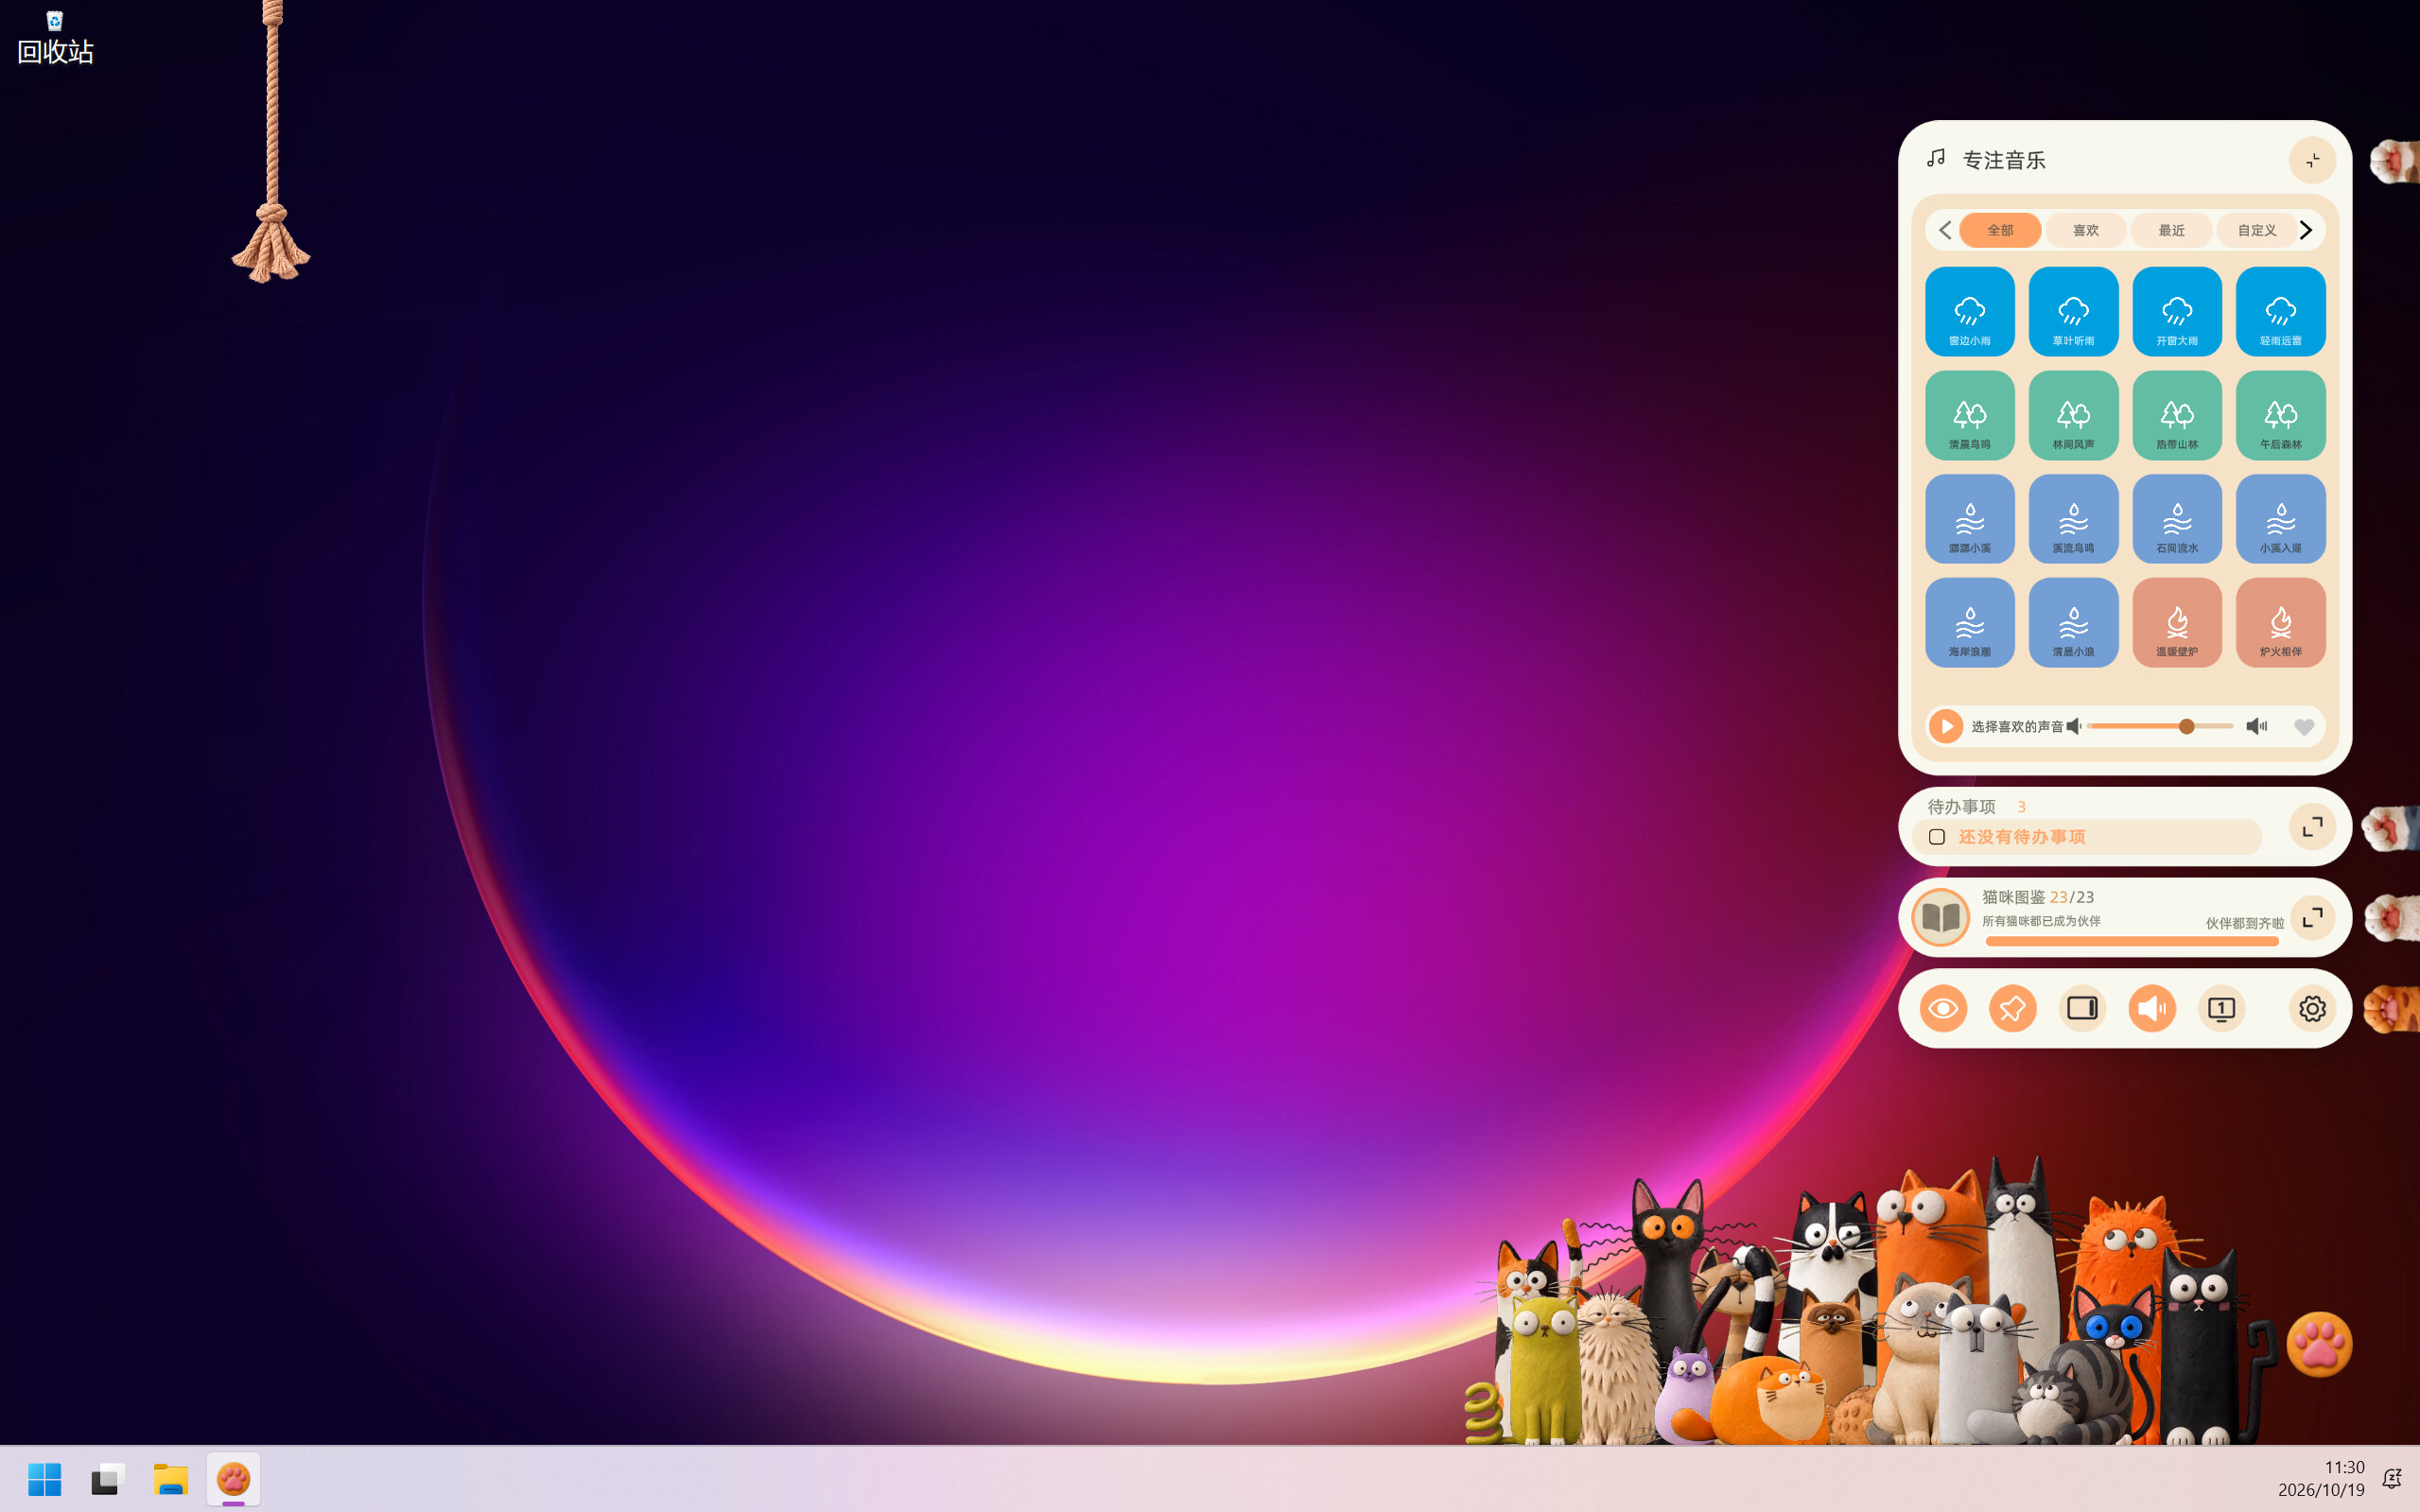Viewport: 2420px width, 1512px height.
Task: Select the 炉火相伴 fire sound
Action: (2280, 622)
